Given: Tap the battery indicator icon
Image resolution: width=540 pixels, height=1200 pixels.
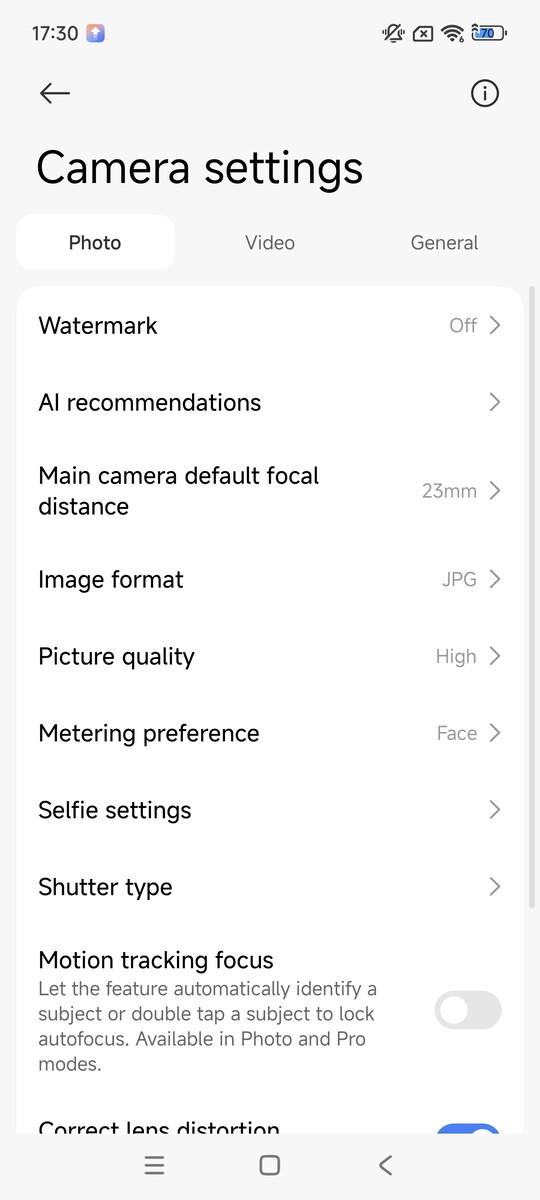Looking at the screenshot, I should click(489, 33).
